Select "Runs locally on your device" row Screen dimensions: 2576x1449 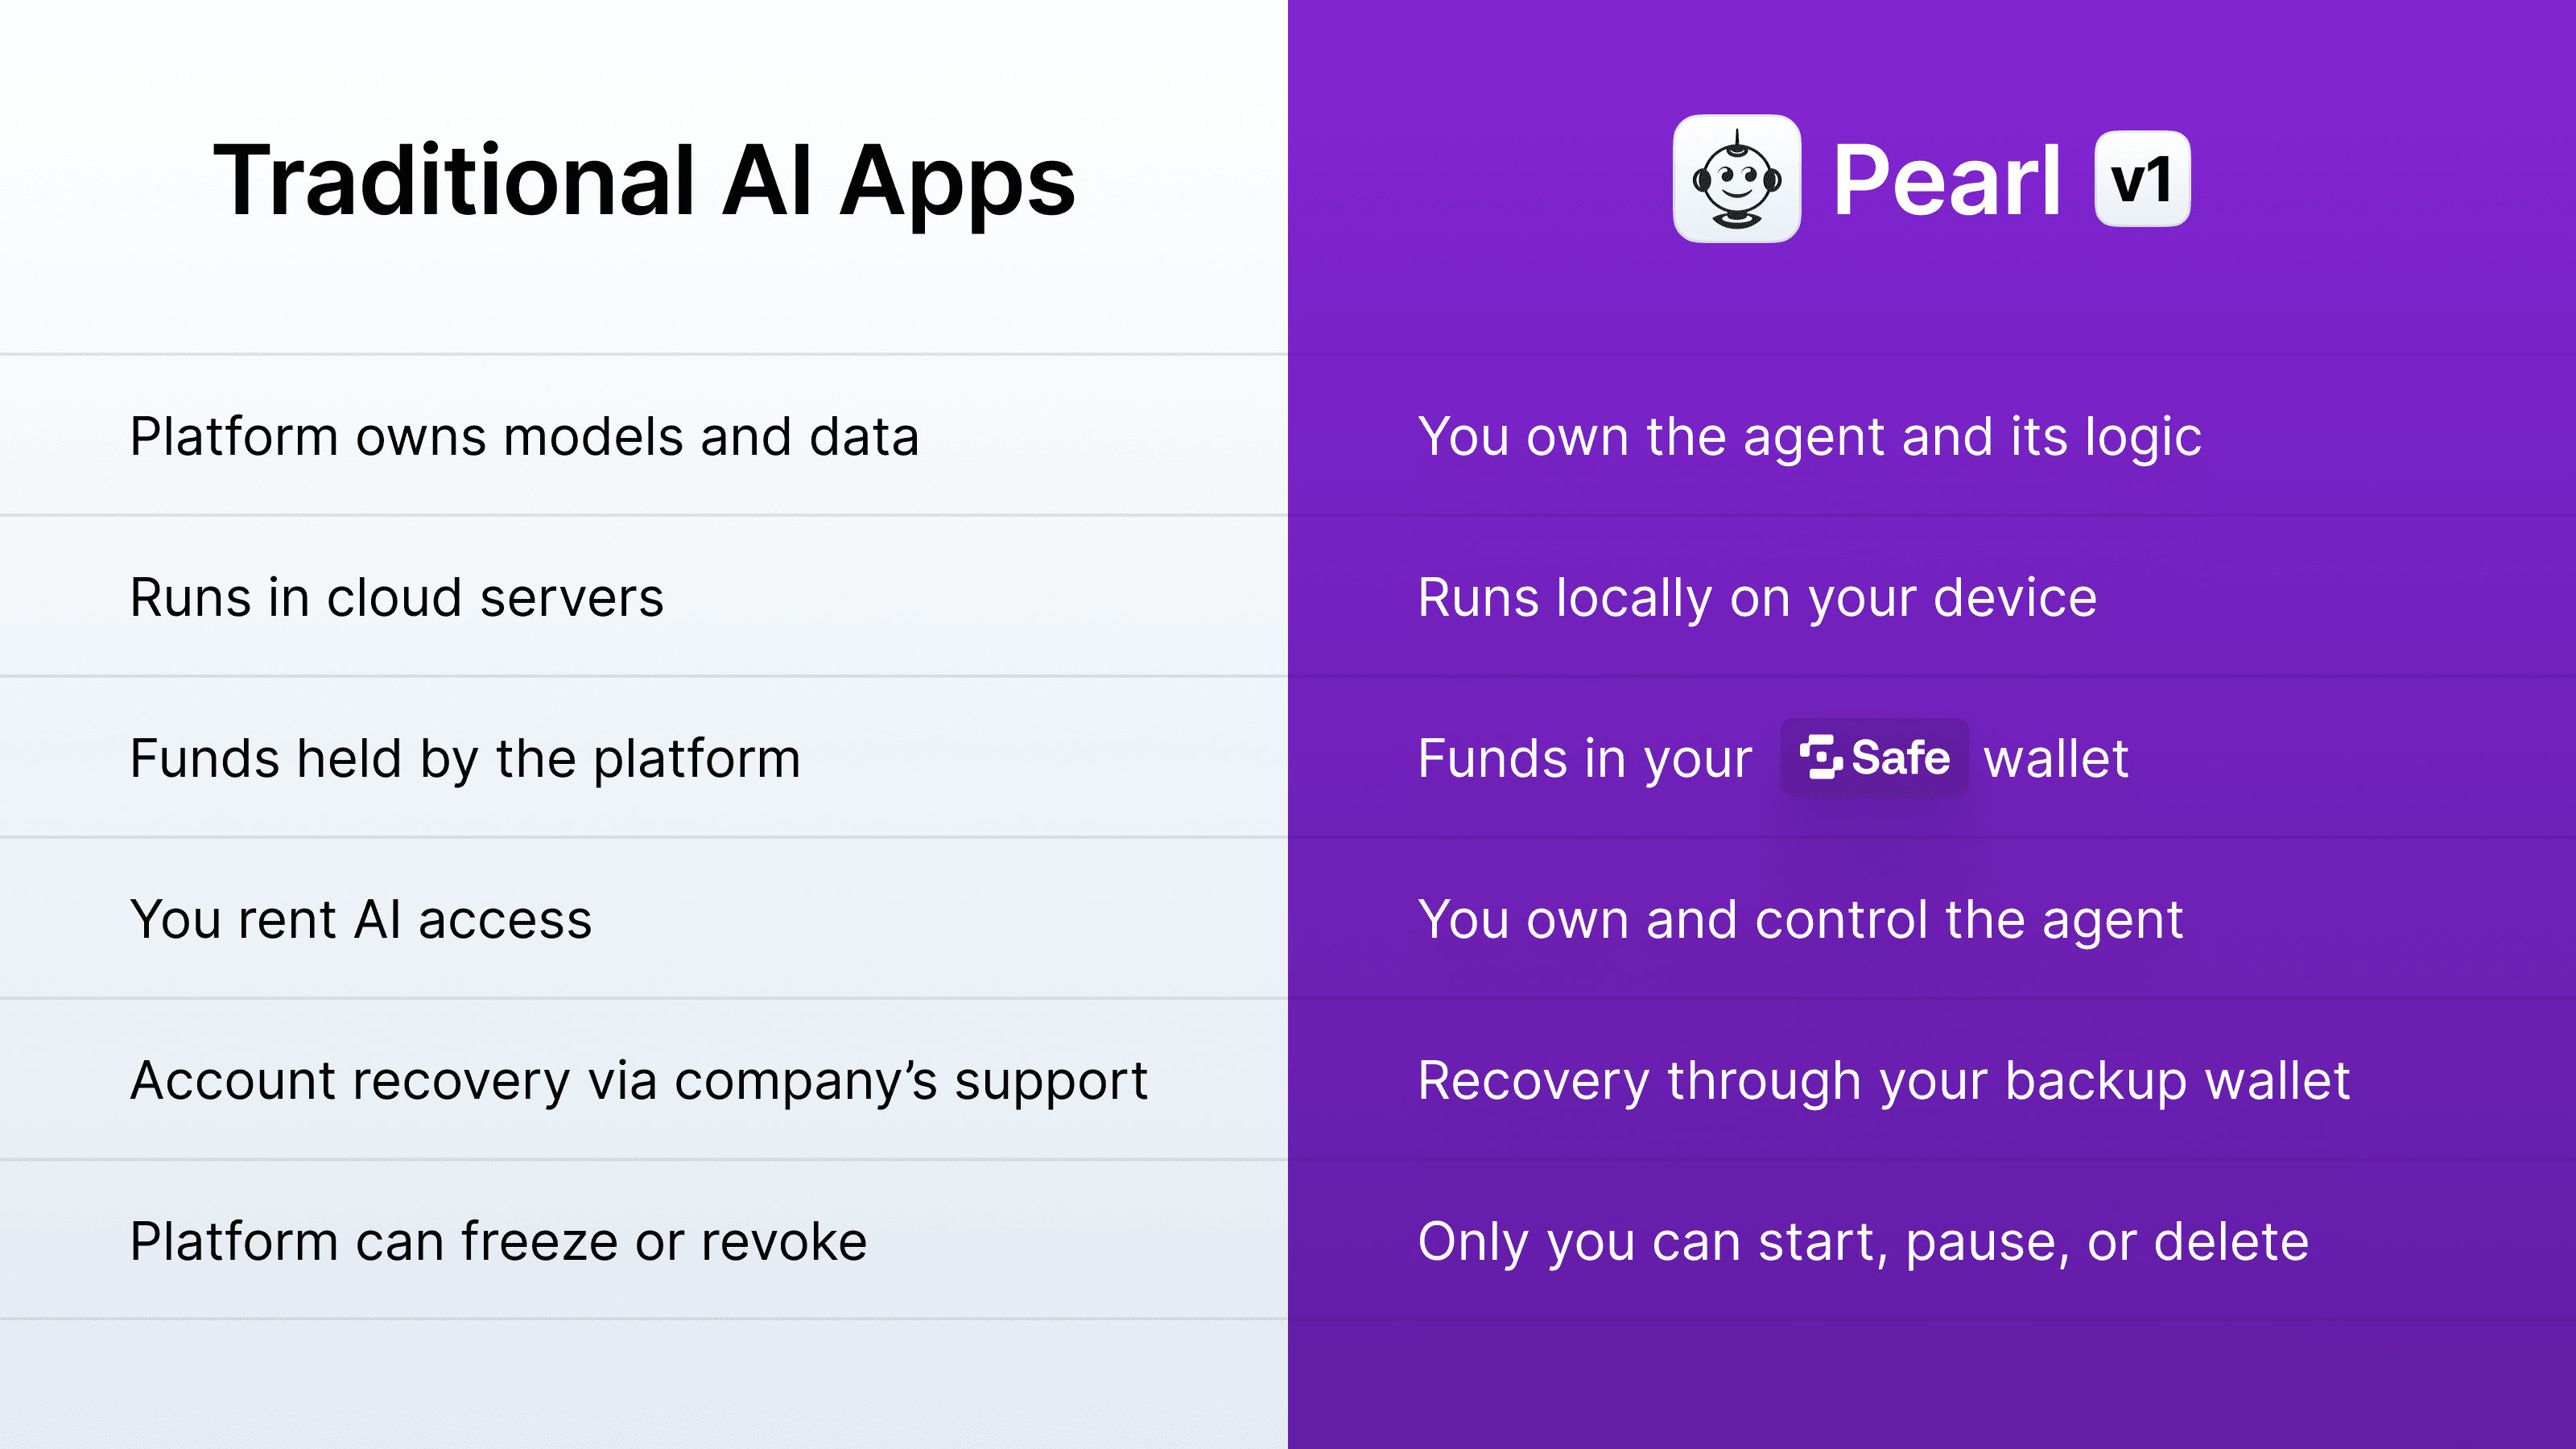point(1757,598)
